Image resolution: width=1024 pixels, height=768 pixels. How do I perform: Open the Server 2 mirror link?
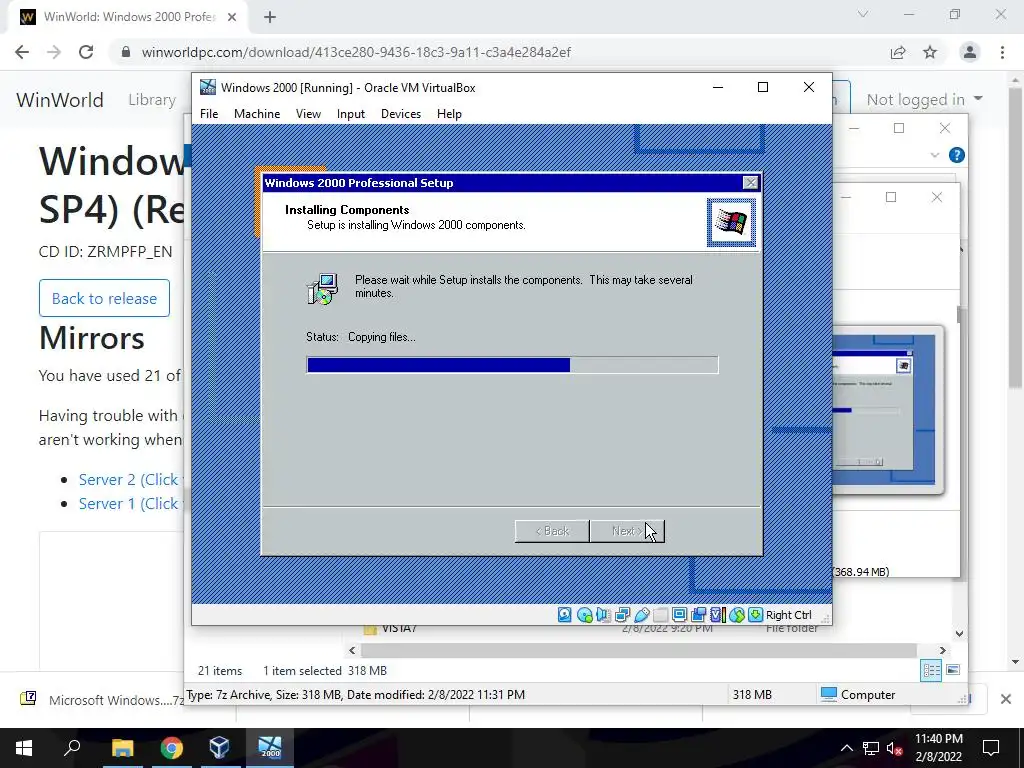coord(129,479)
